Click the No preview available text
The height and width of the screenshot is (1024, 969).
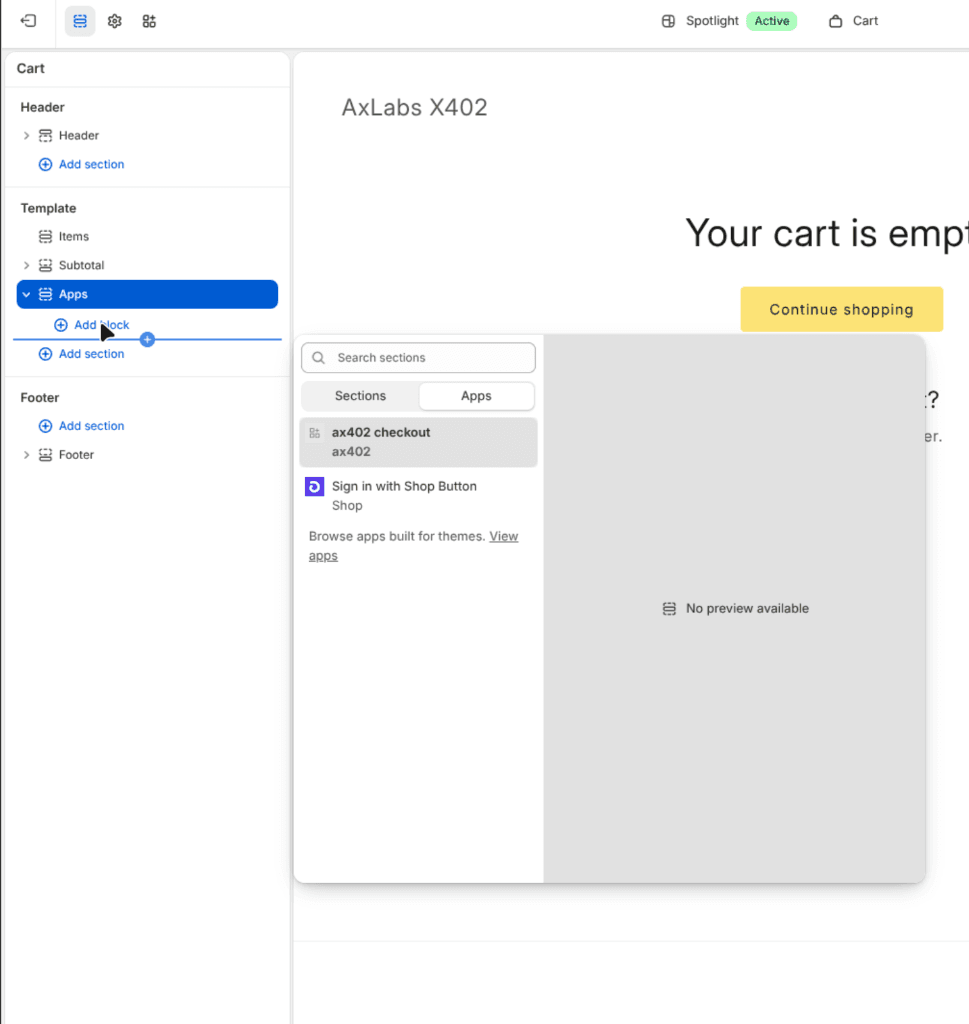747,609
